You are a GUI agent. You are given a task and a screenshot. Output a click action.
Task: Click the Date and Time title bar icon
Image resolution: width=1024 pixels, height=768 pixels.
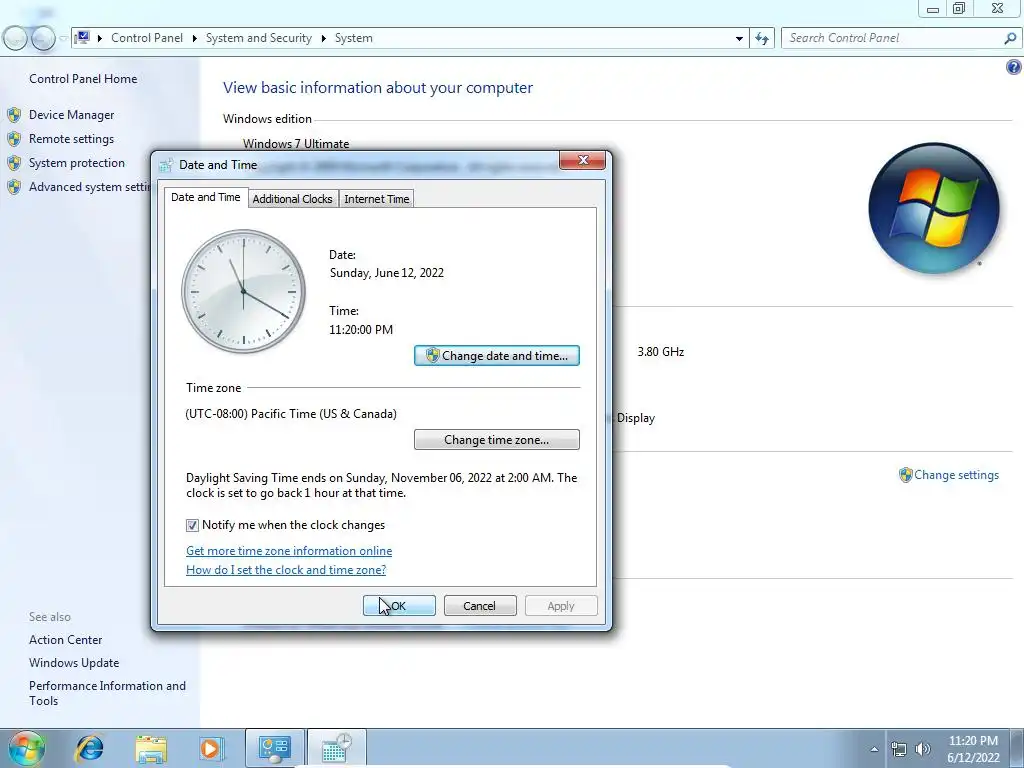(x=167, y=165)
